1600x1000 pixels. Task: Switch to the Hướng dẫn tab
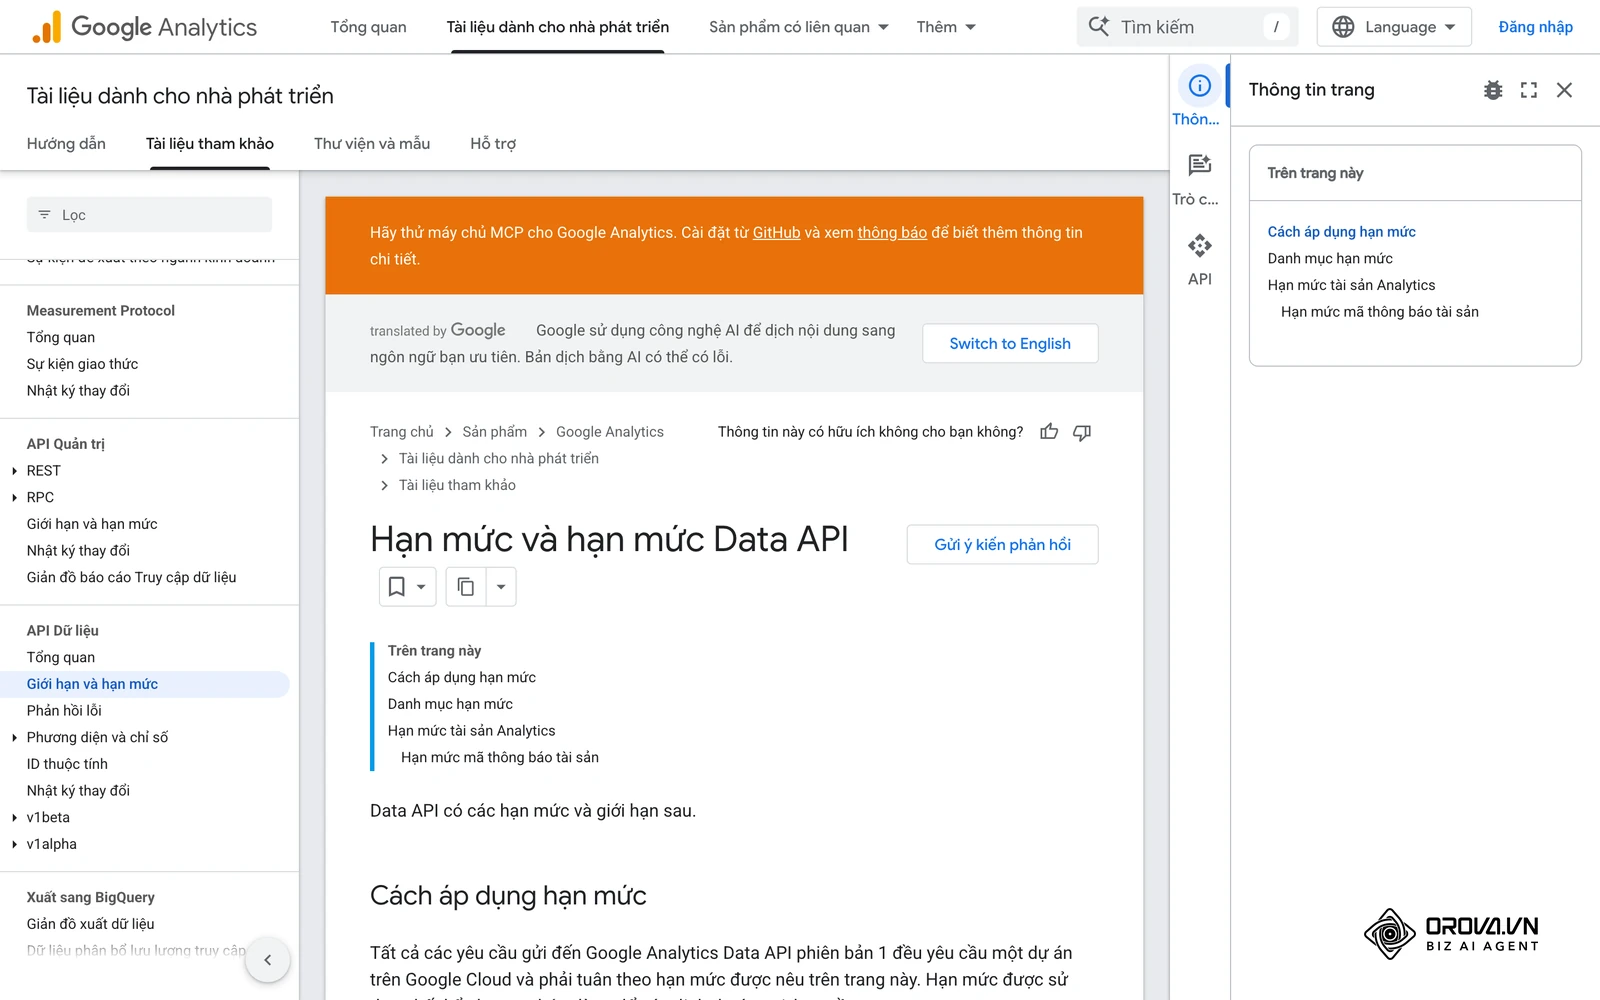66,144
